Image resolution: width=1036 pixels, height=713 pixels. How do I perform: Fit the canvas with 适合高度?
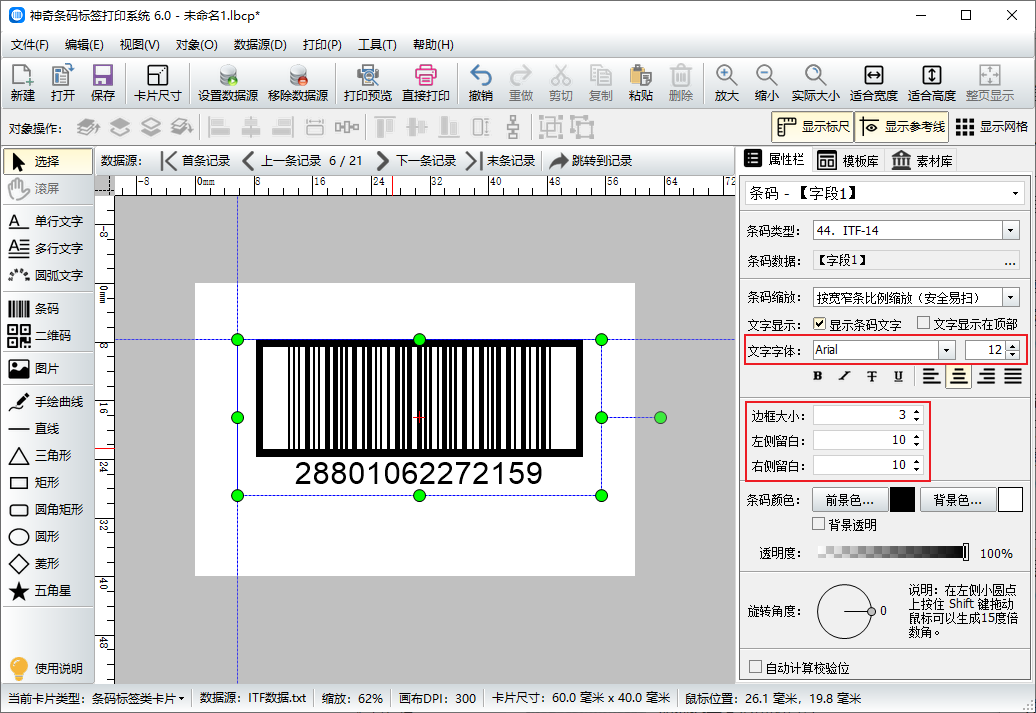[x=932, y=83]
